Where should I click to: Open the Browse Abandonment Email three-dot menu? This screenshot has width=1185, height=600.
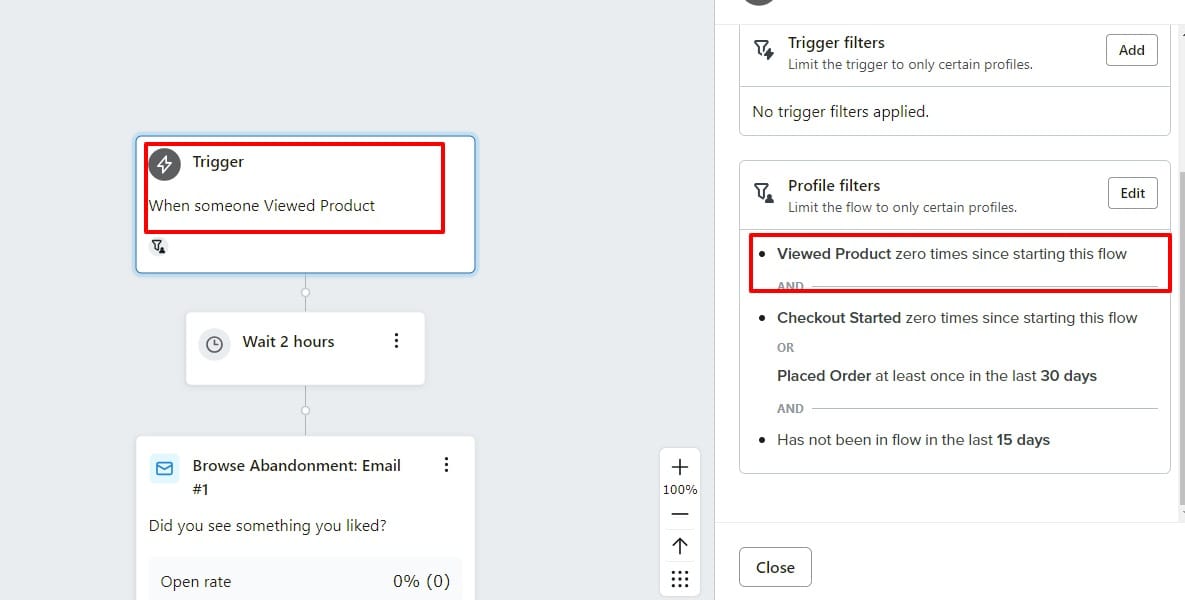pyautogui.click(x=446, y=465)
